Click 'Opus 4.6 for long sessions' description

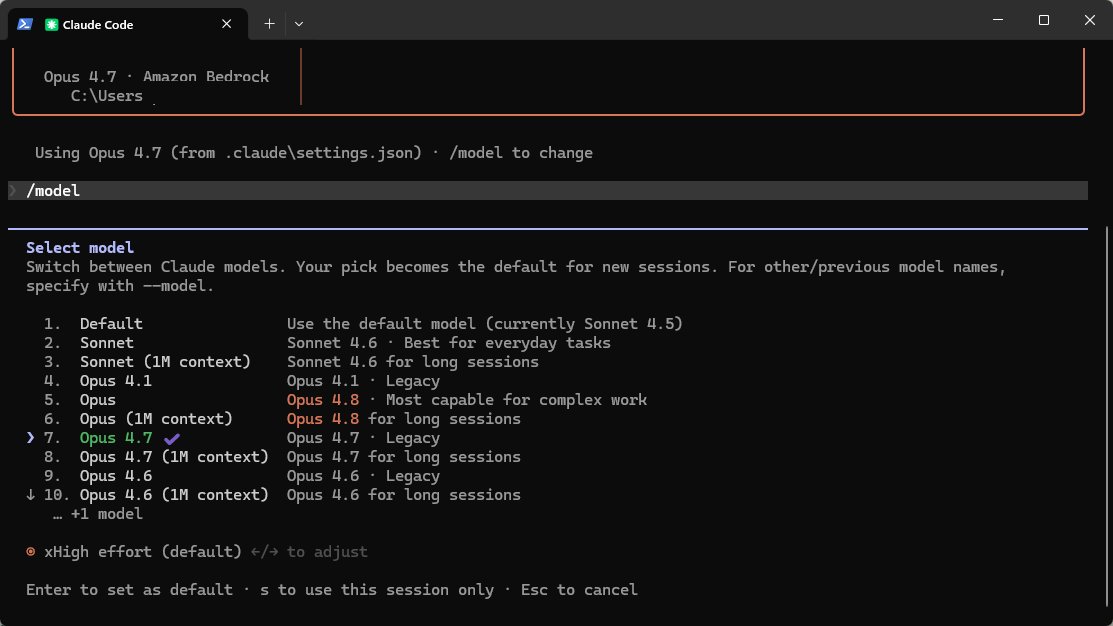(403, 495)
